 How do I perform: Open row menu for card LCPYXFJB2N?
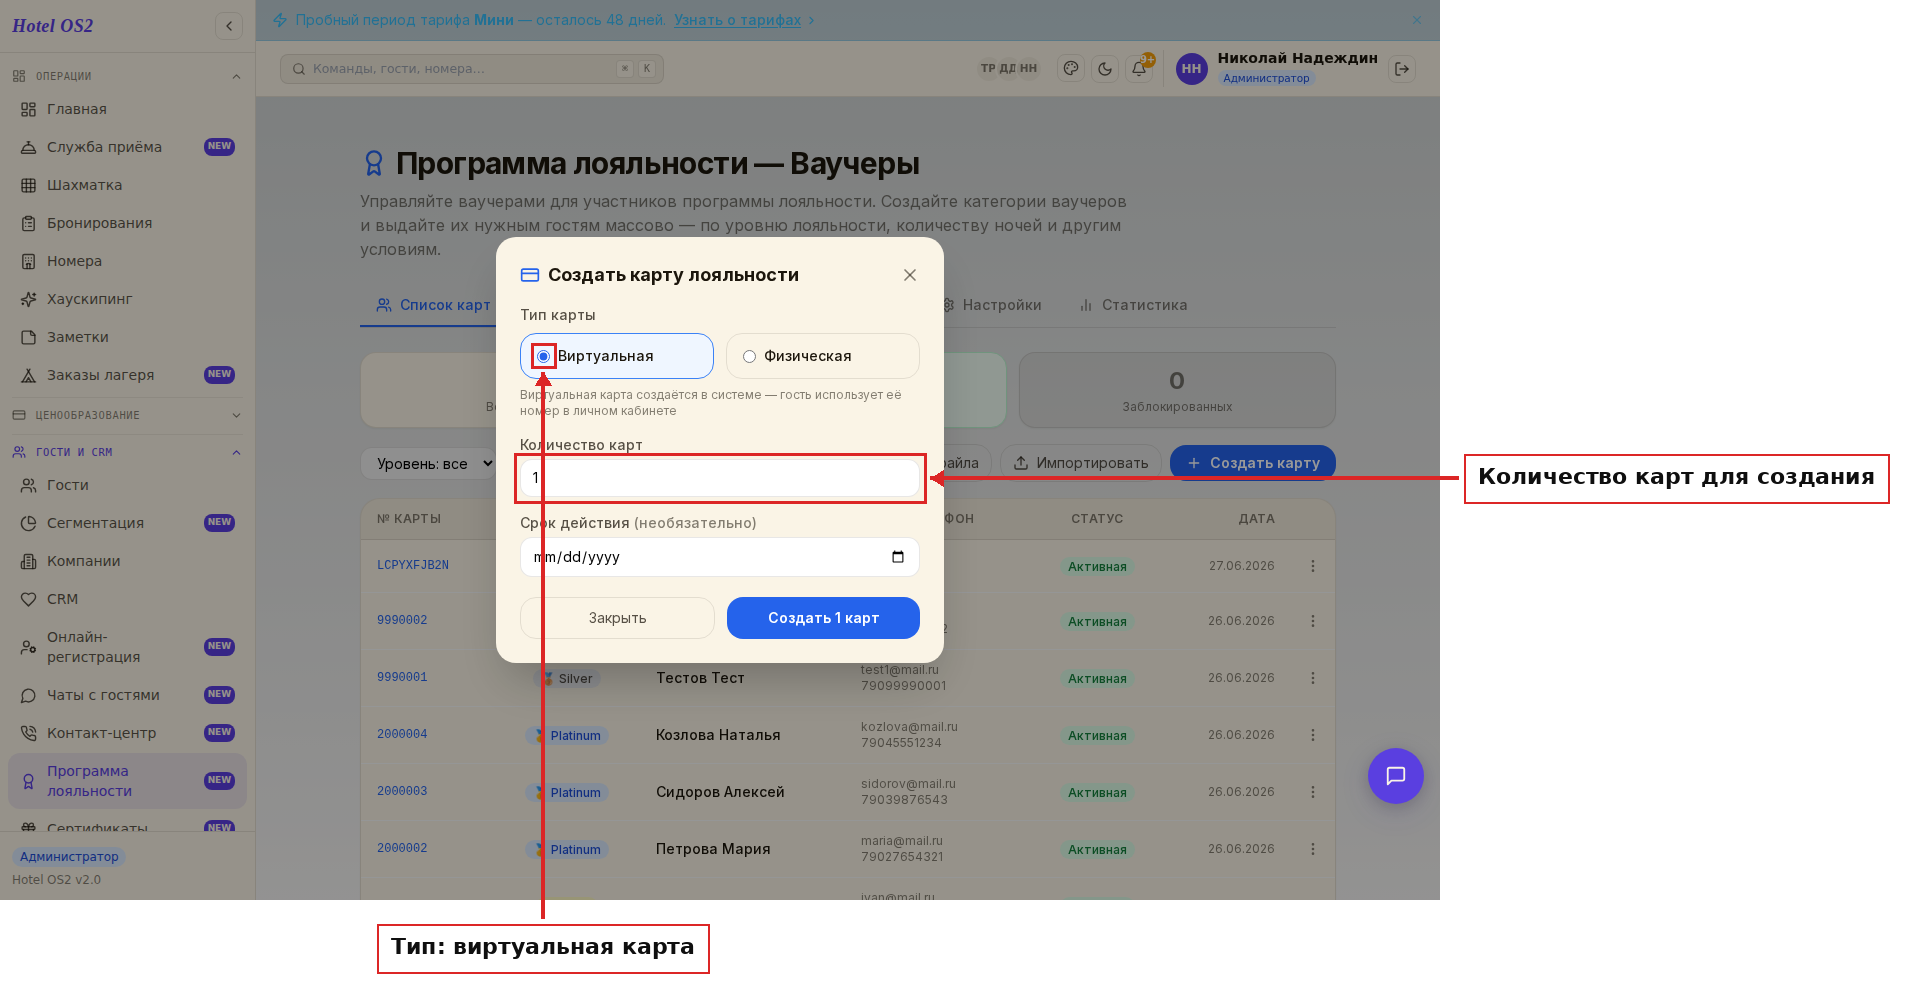tap(1313, 566)
